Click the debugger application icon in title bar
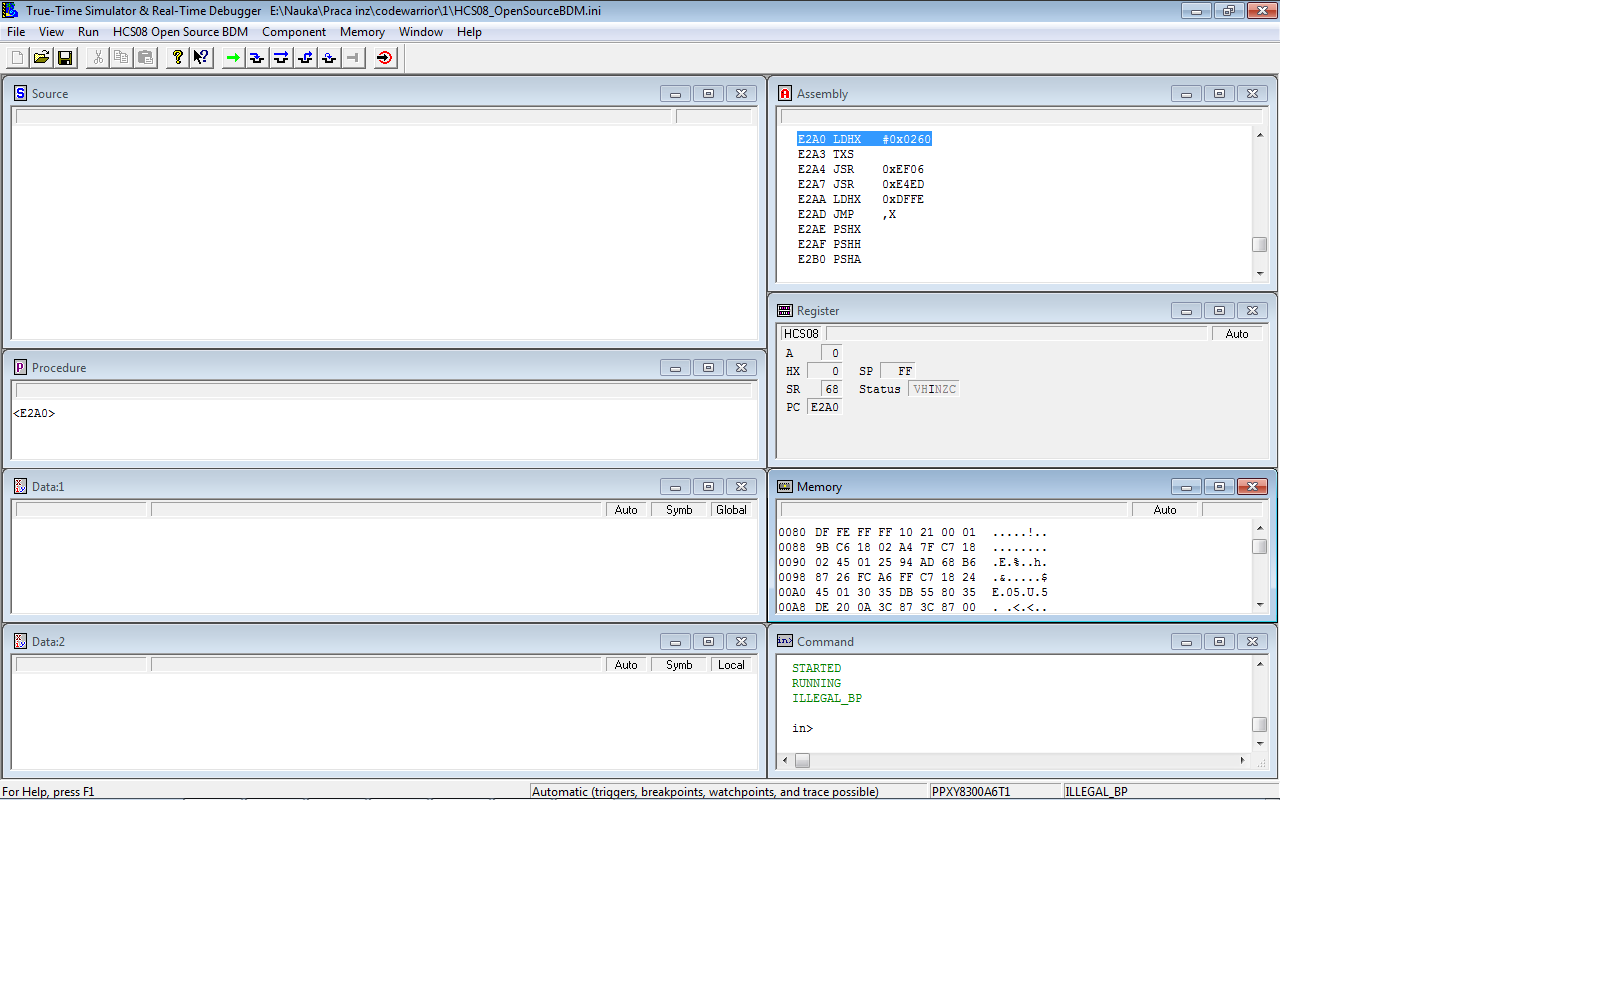Screen dimensions: 1618x992 10,10
